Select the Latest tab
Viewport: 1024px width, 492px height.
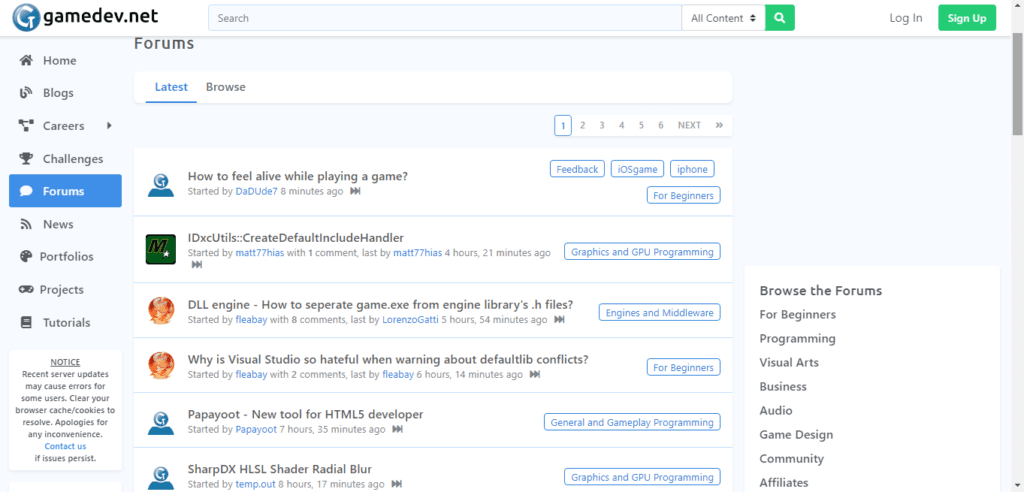(171, 87)
